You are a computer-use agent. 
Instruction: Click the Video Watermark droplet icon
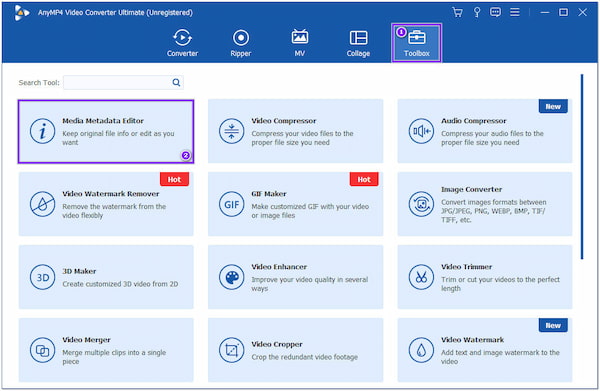click(421, 350)
